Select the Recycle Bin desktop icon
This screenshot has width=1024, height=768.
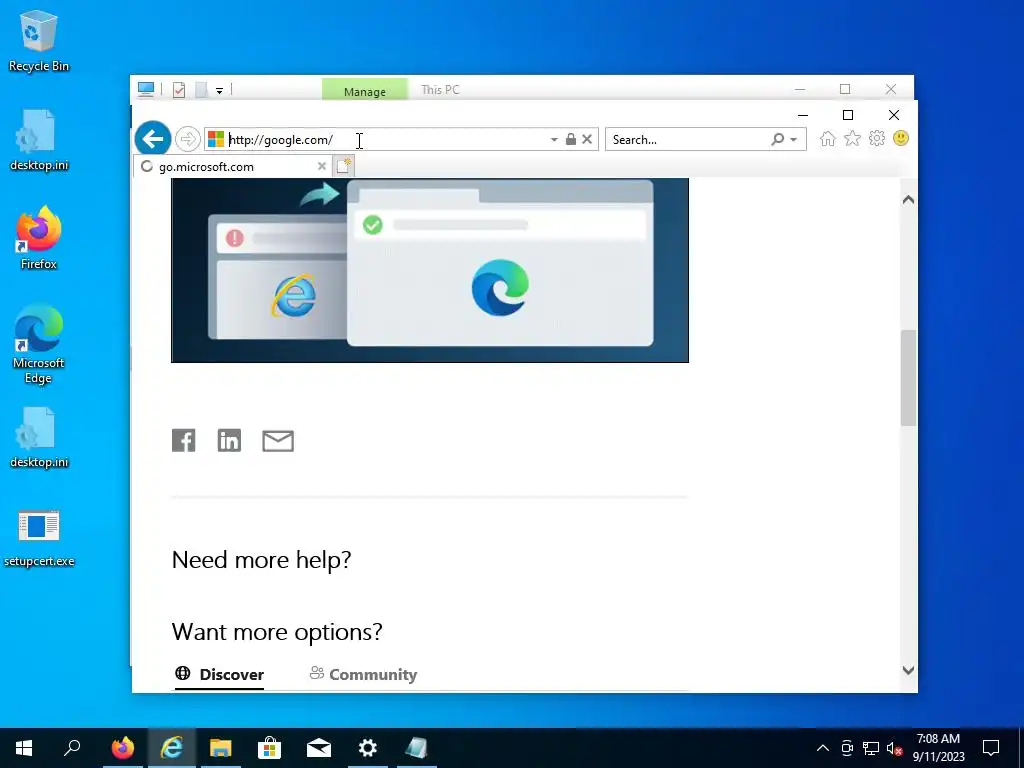(x=39, y=41)
